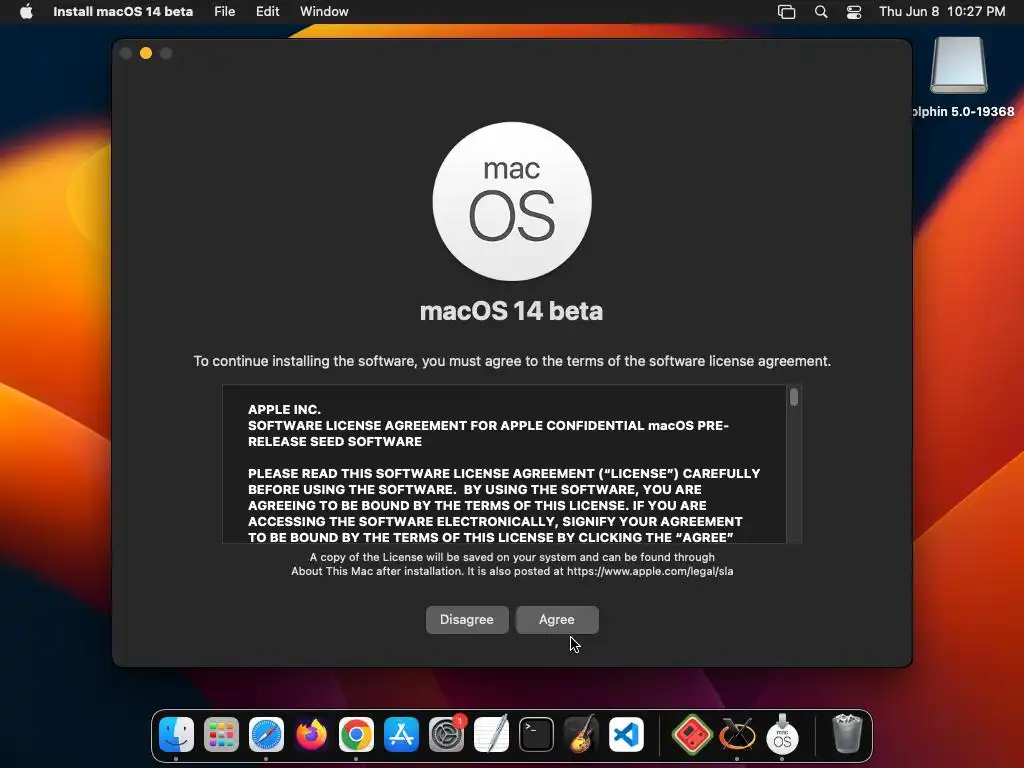Image resolution: width=1024 pixels, height=768 pixels.
Task: Open Stage Manager icon in menu bar
Action: (786, 12)
